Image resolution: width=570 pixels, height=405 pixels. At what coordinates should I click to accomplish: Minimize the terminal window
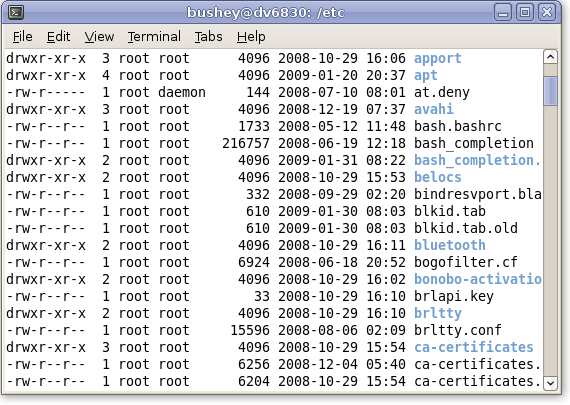[x=503, y=12]
